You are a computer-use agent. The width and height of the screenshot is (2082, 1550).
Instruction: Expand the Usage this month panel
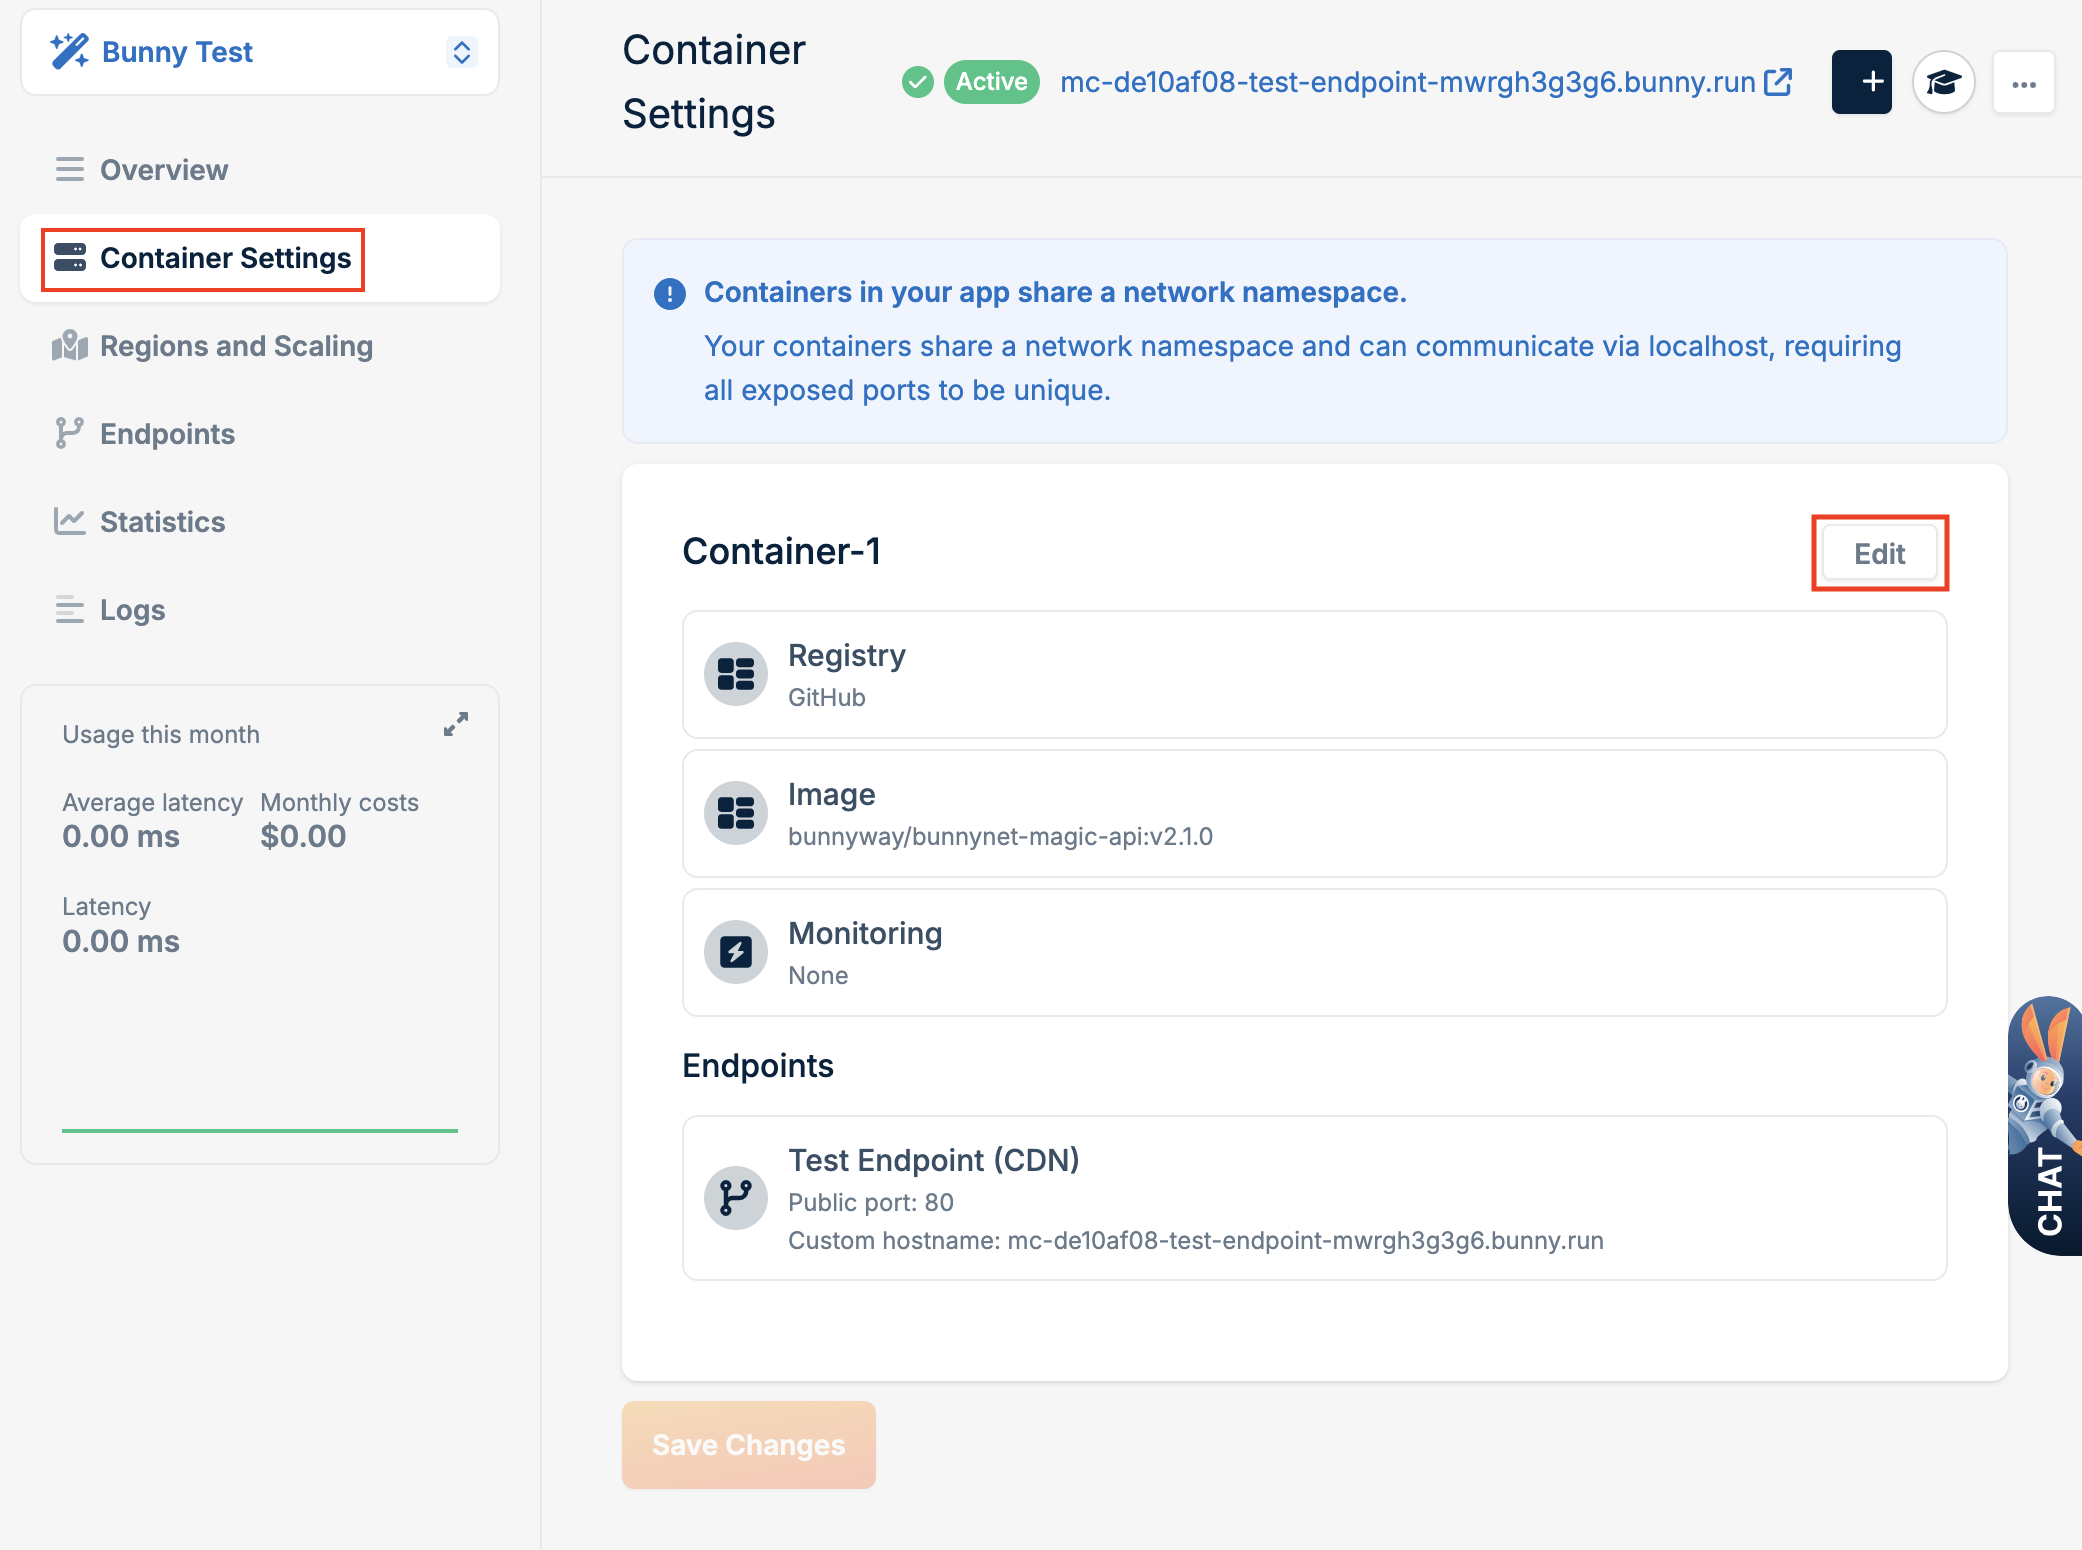(456, 724)
